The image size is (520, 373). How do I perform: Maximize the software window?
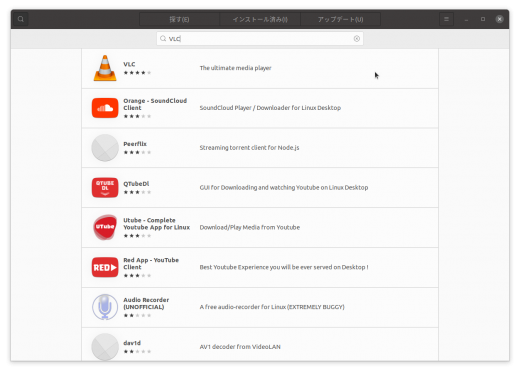(x=483, y=19)
